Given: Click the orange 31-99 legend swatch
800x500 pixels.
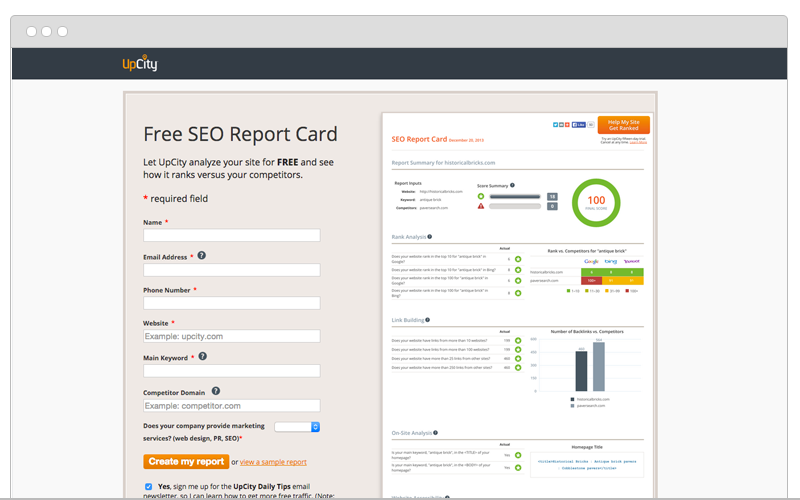Looking at the screenshot, I should 607,291.
